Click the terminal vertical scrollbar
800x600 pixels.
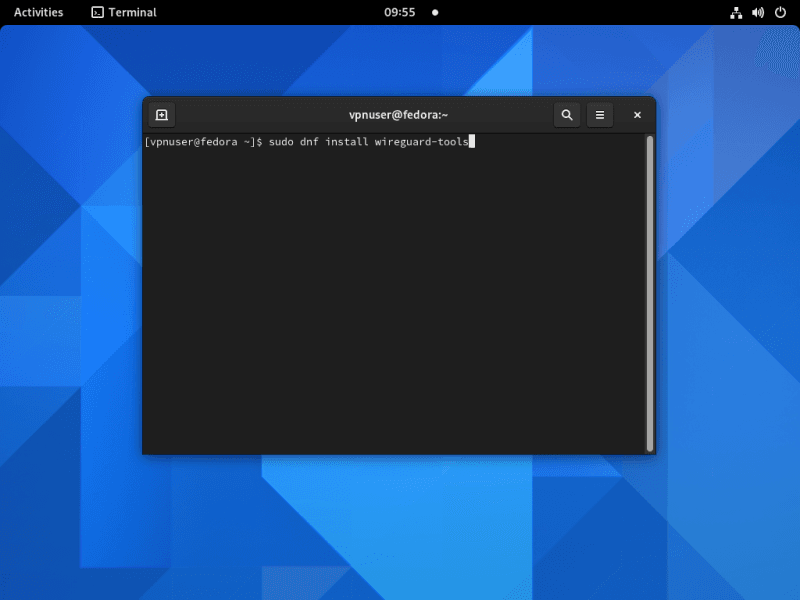click(650, 292)
